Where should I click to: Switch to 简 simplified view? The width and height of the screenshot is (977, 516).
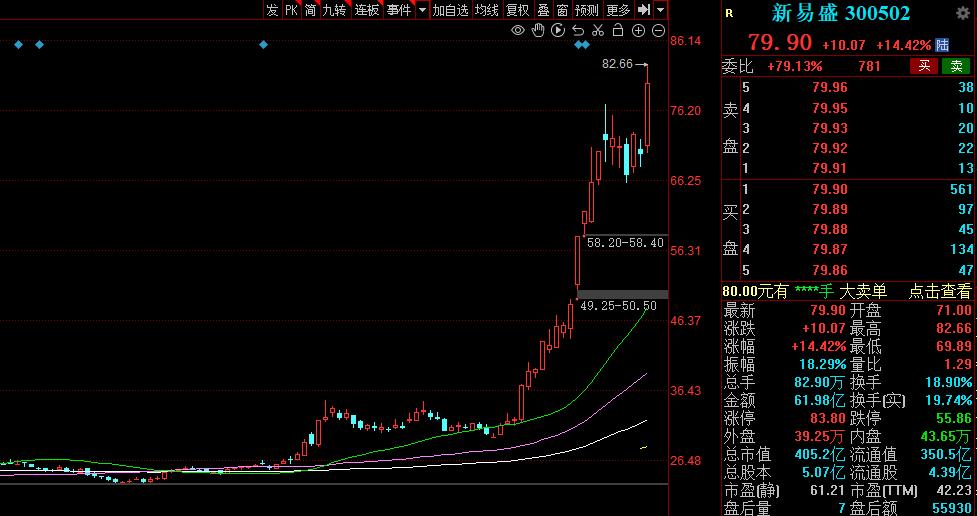pyautogui.click(x=310, y=9)
